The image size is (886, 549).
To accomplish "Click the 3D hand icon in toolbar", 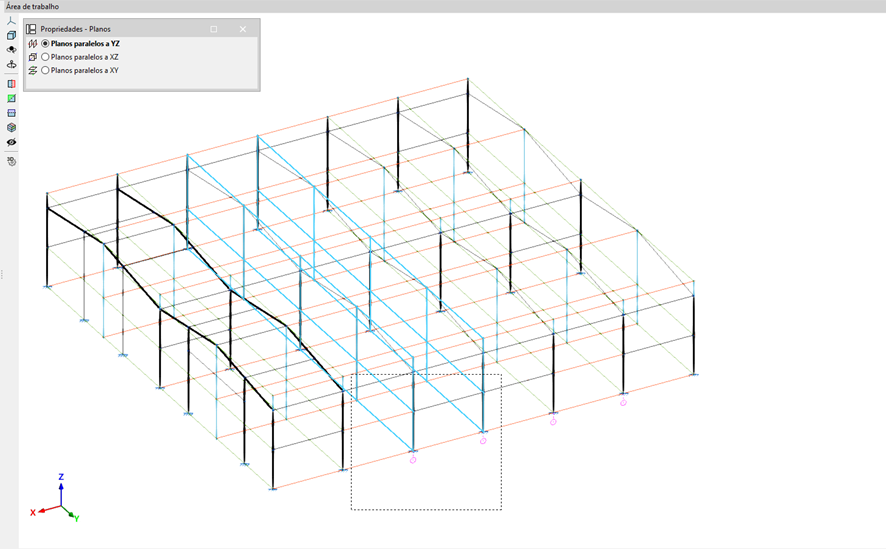I will tap(11, 162).
